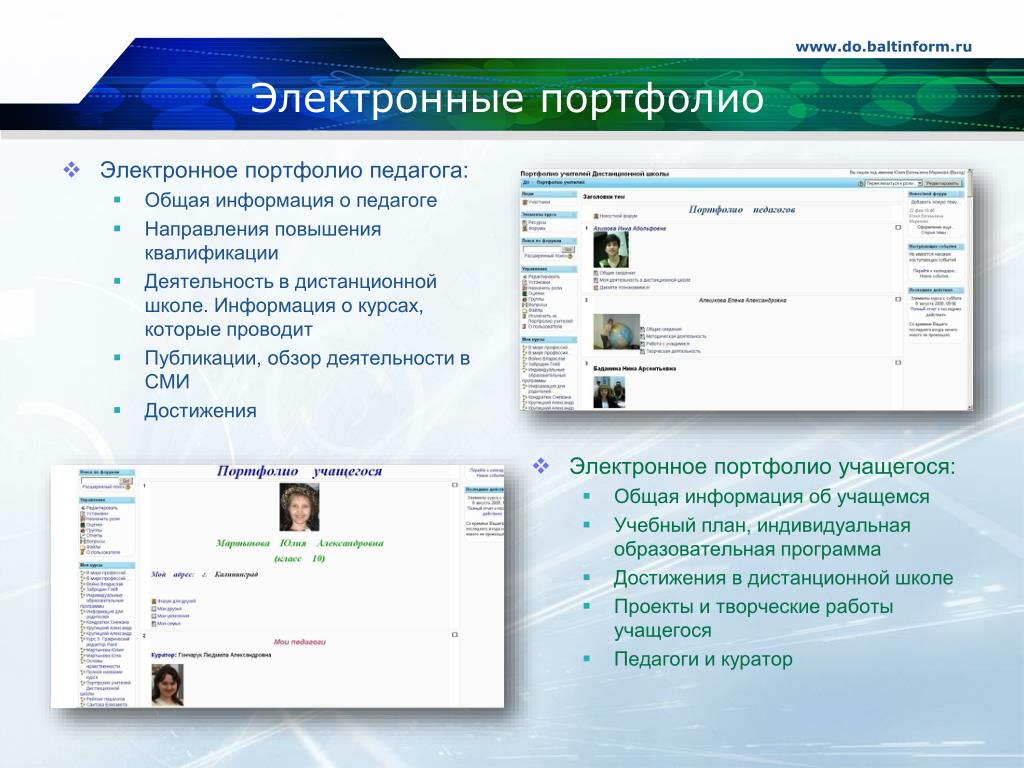Image resolution: width=1024 pixels, height=768 pixels.
Task: Collapse Последние действия block in teachers portfolio
Action: (961, 290)
